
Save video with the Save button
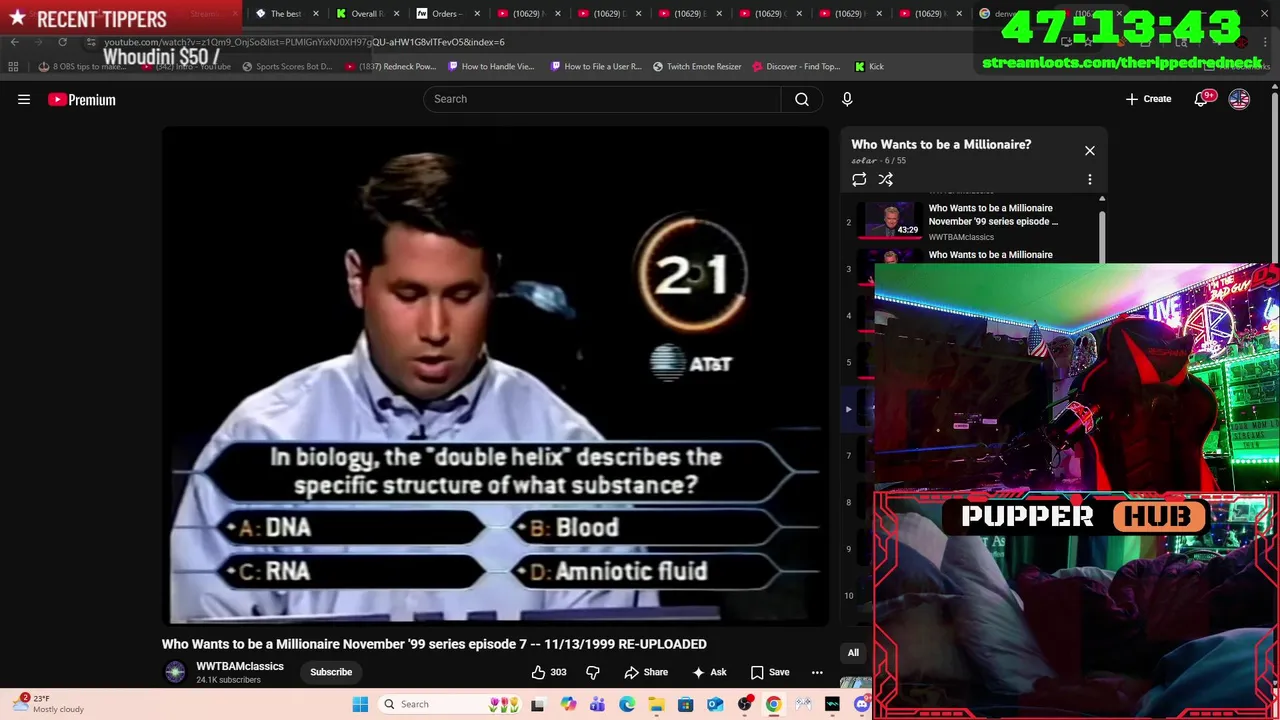[x=769, y=672]
